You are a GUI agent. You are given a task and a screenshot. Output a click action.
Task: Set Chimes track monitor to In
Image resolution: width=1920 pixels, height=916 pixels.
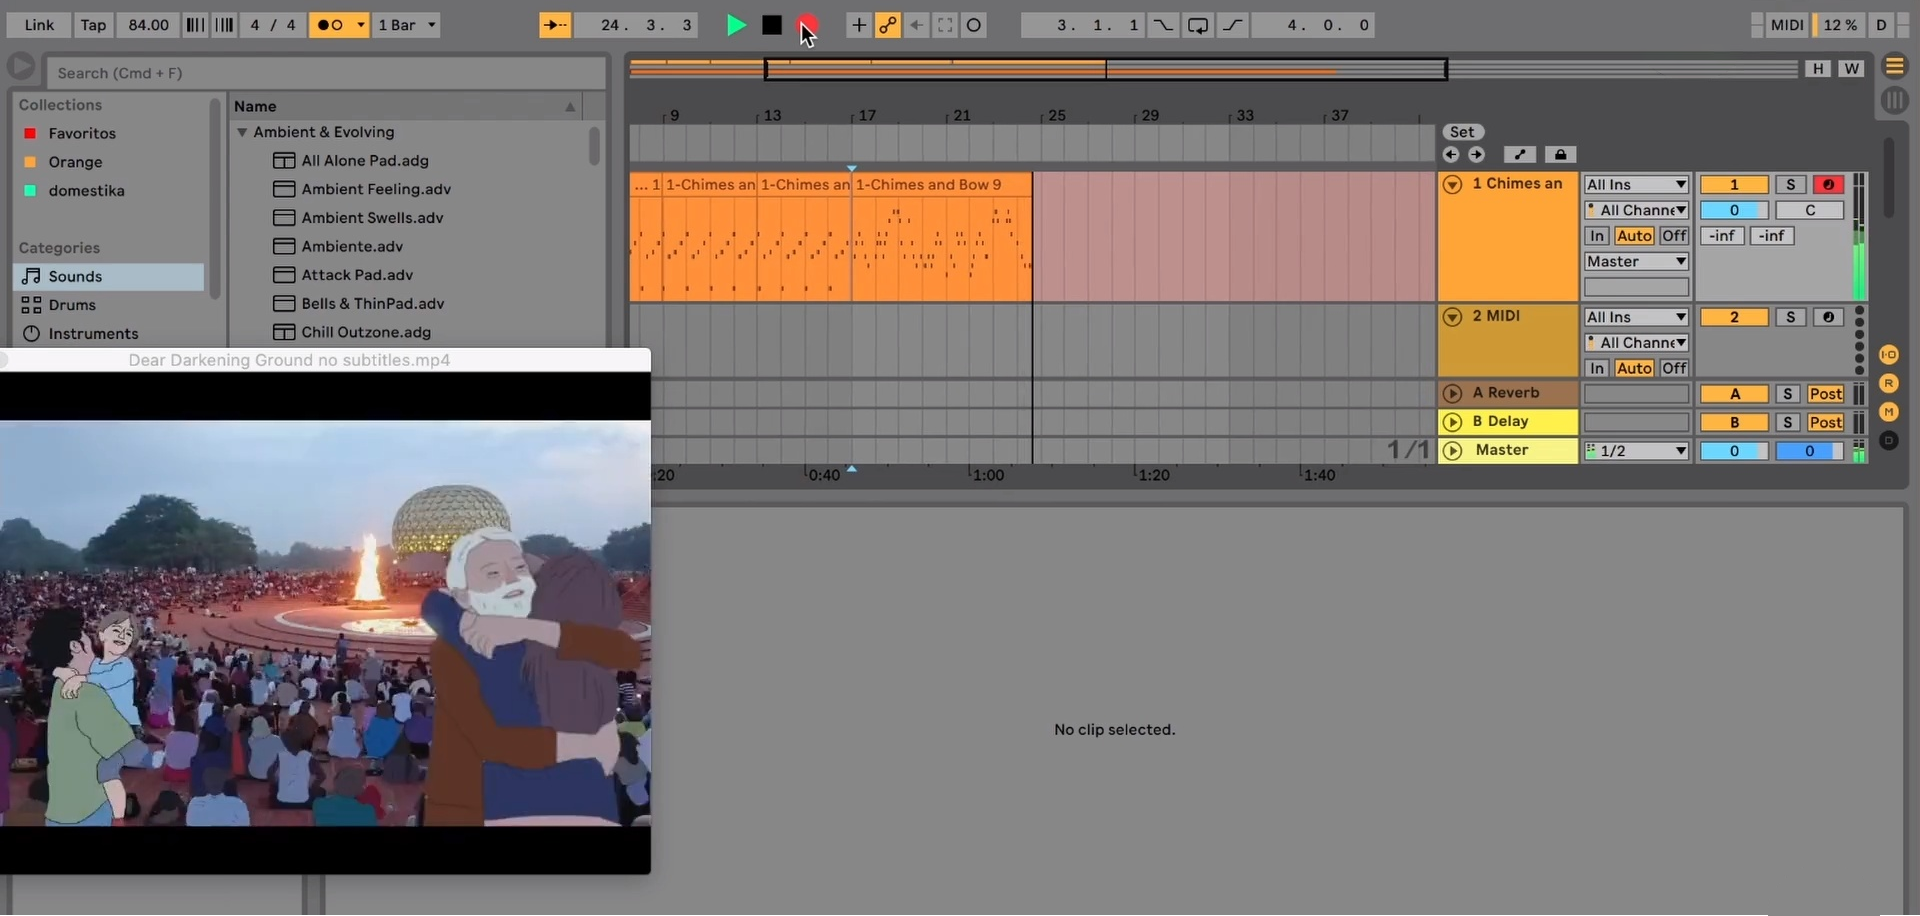coord(1597,236)
